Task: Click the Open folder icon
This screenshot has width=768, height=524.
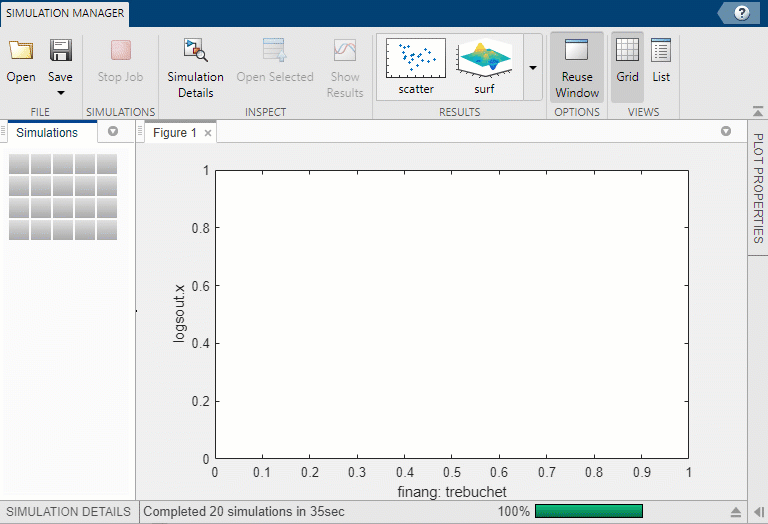Action: [21, 51]
